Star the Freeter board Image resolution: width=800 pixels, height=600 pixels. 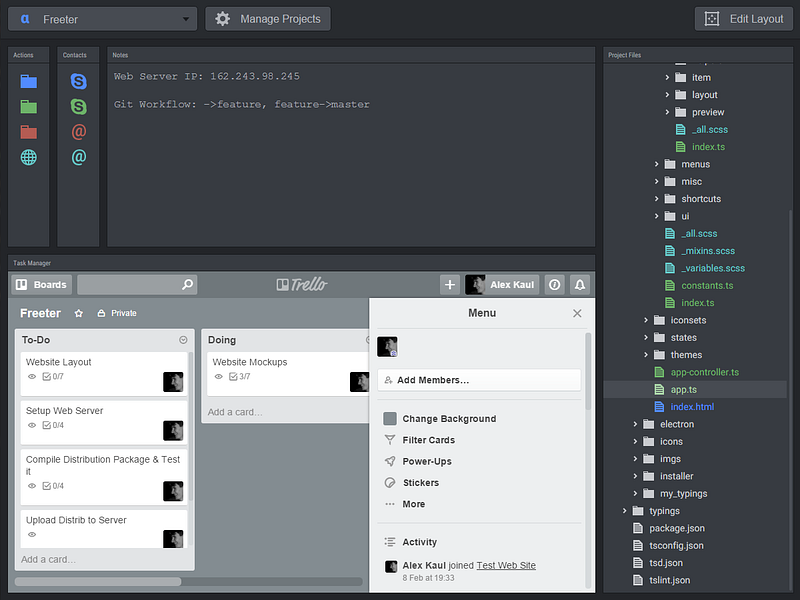tap(79, 313)
